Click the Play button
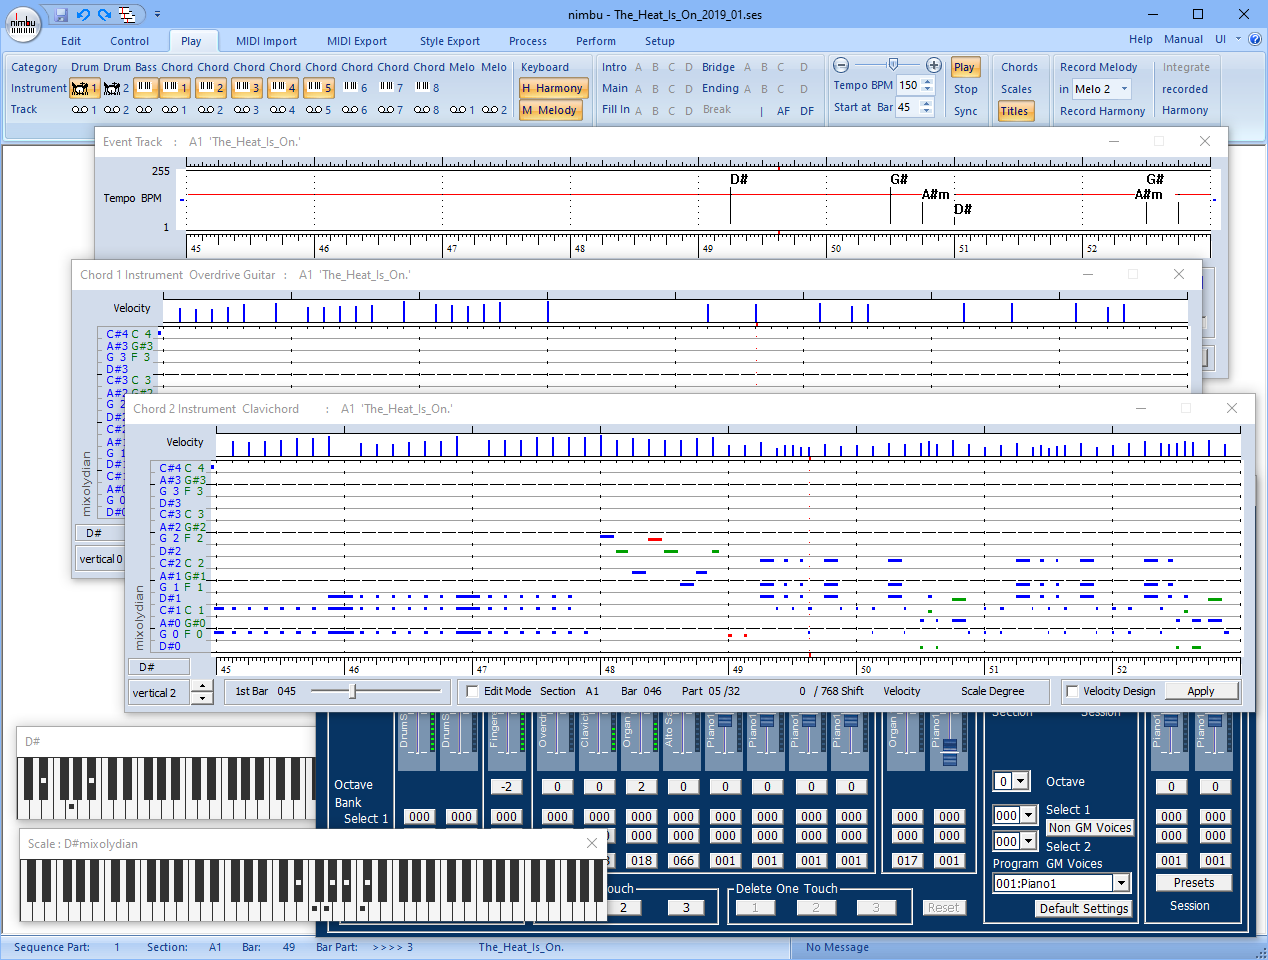 point(964,67)
